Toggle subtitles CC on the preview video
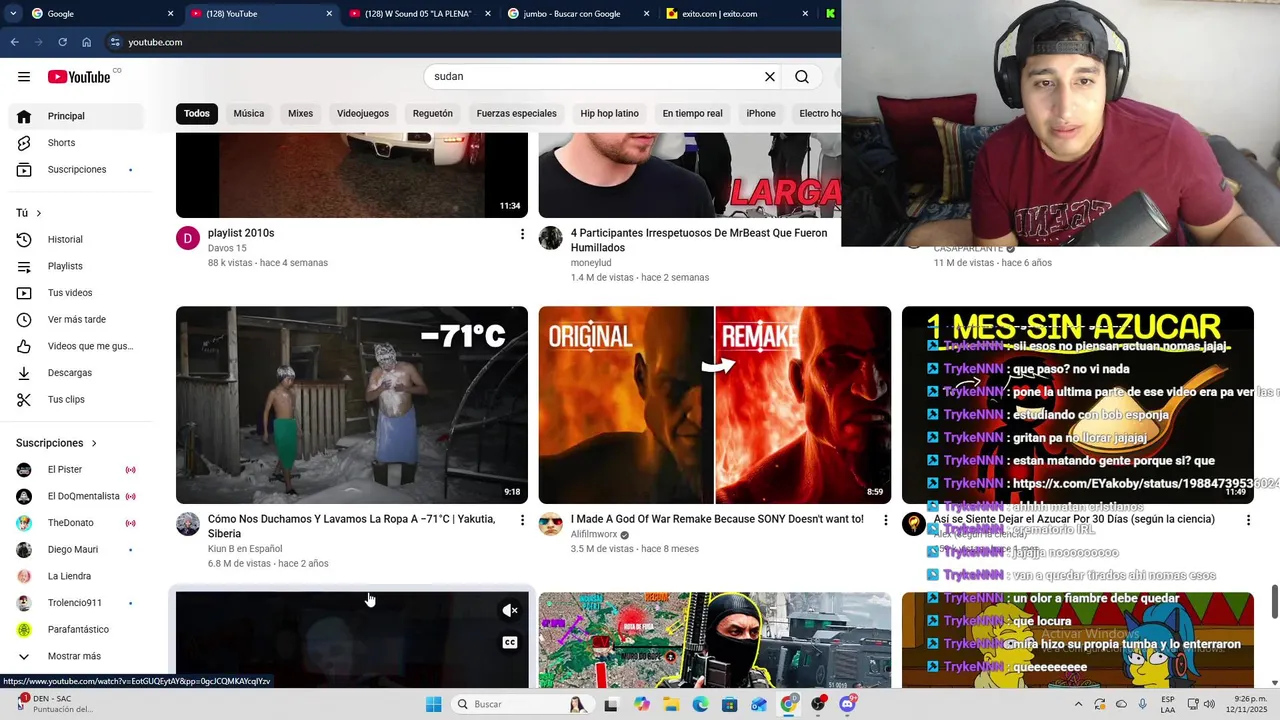Image resolution: width=1280 pixels, height=720 pixels. (x=510, y=643)
